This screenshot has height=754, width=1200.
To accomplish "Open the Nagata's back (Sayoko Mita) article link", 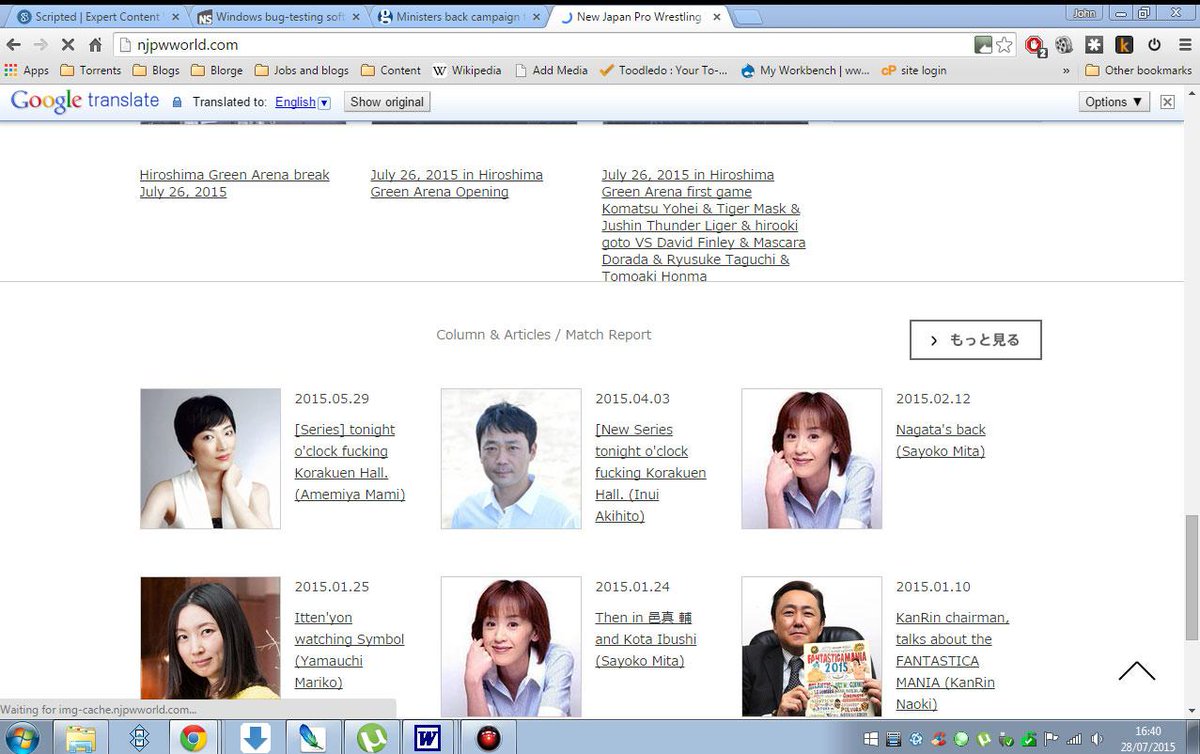I will [x=941, y=440].
